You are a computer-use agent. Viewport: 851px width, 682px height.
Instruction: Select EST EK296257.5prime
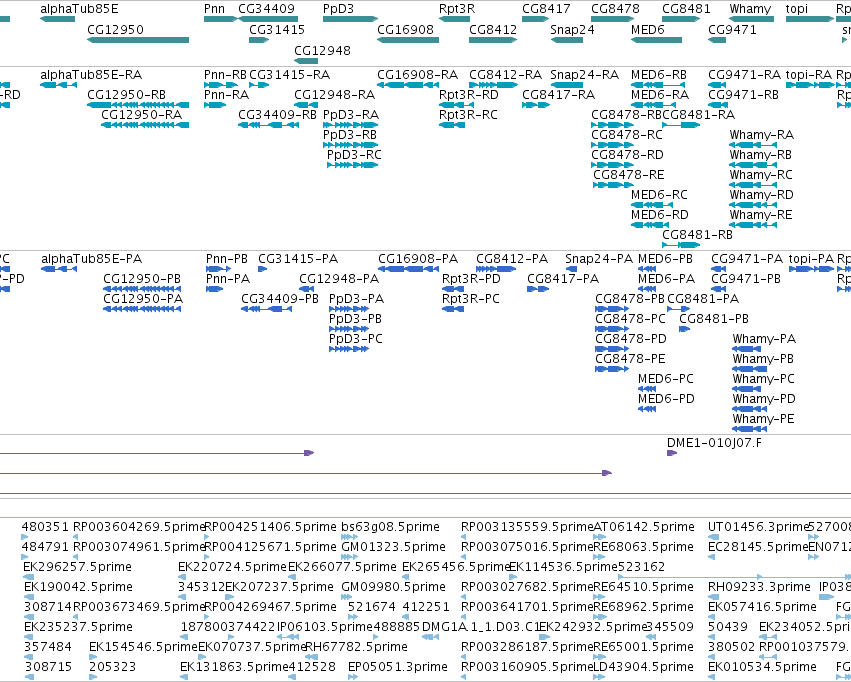point(78,568)
